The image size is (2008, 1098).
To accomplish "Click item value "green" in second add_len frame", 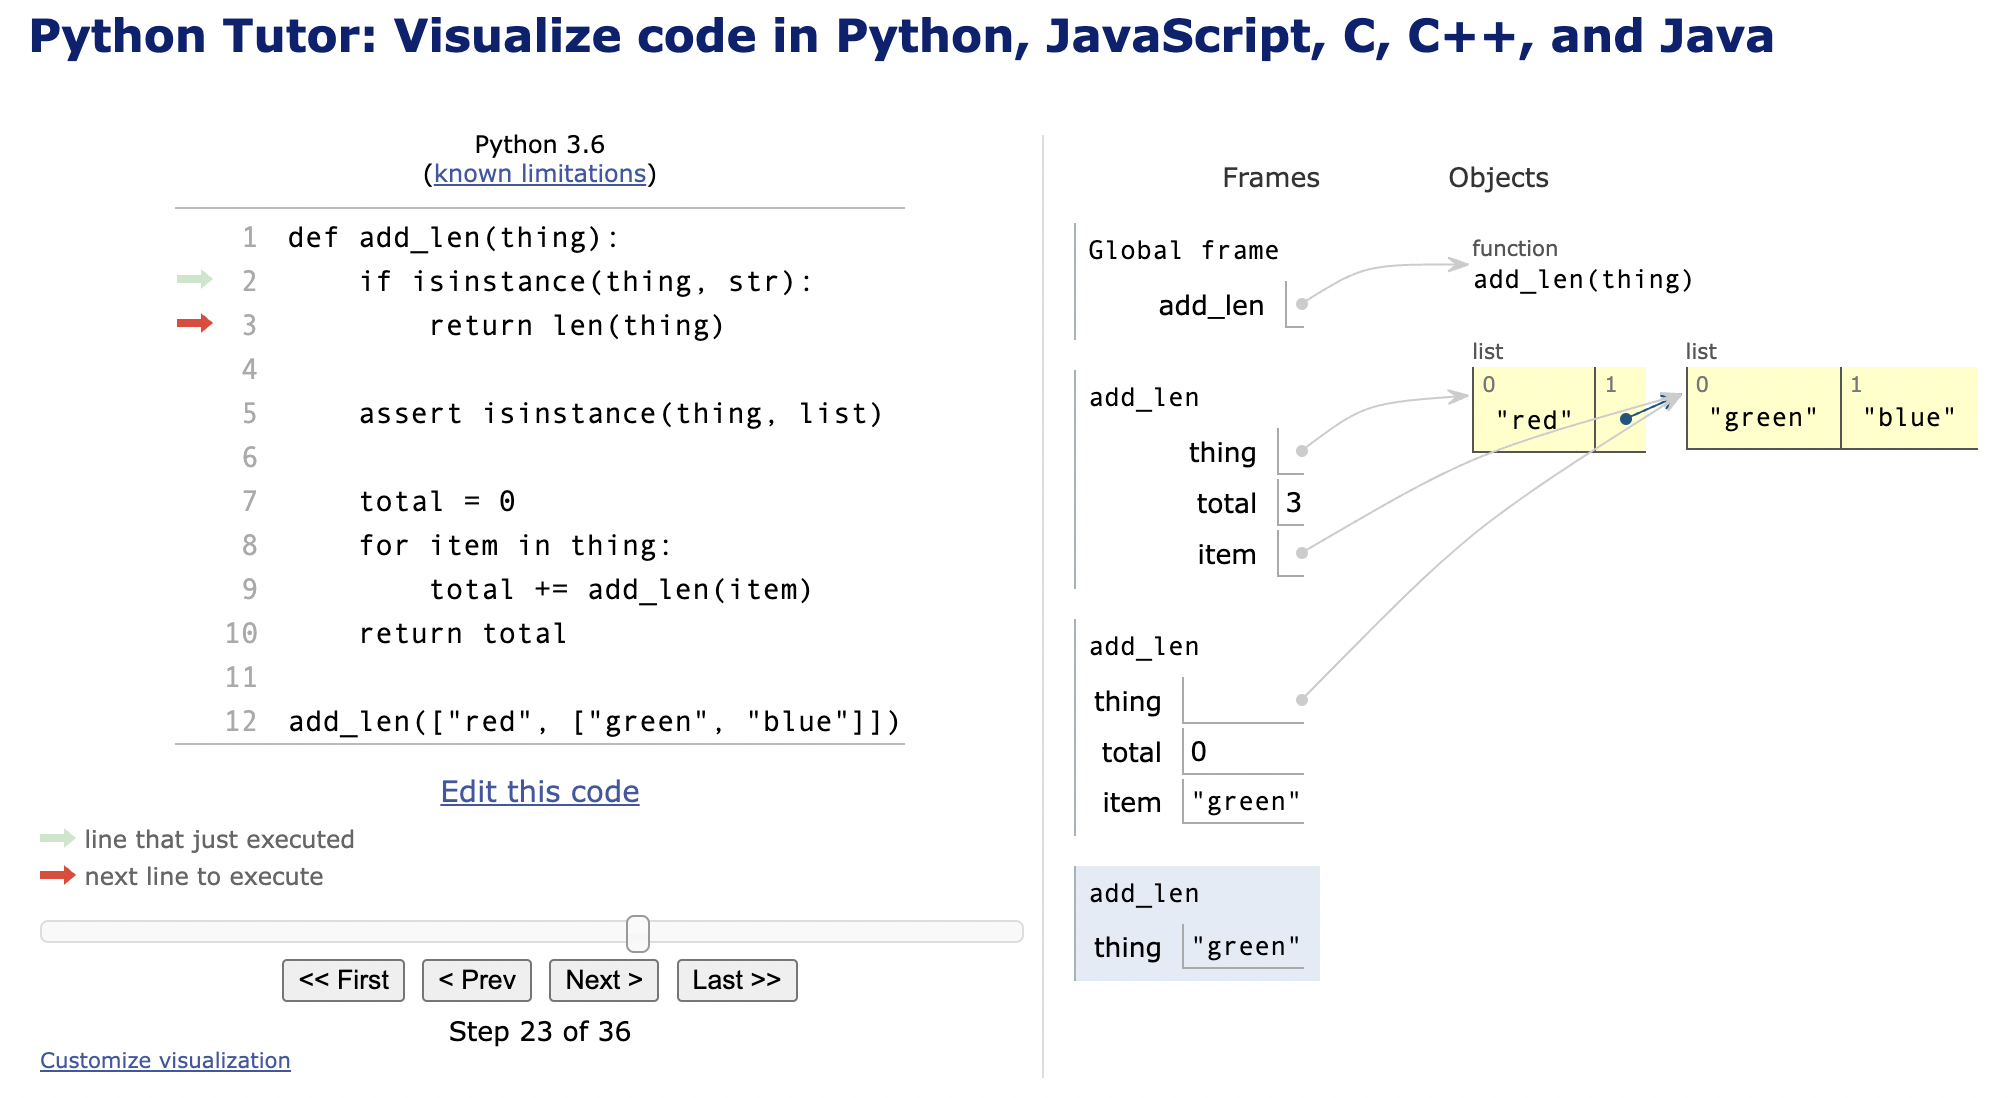I will point(1246,802).
